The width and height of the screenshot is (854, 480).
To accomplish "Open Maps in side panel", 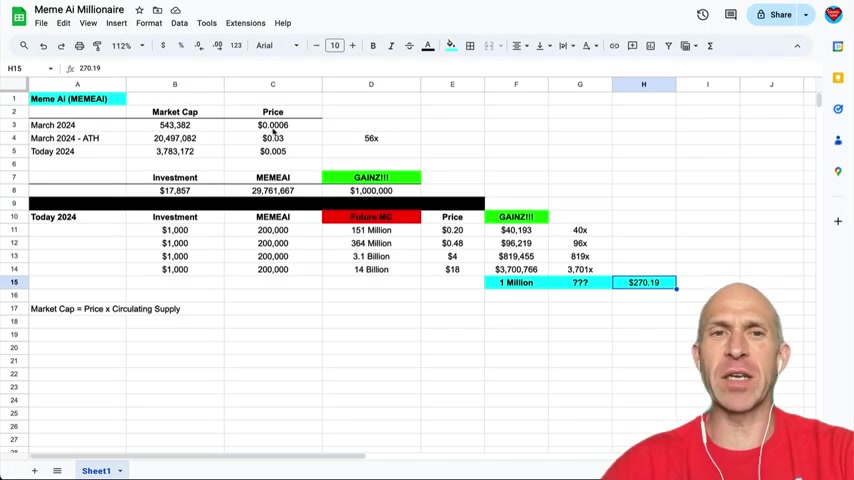I will [838, 172].
